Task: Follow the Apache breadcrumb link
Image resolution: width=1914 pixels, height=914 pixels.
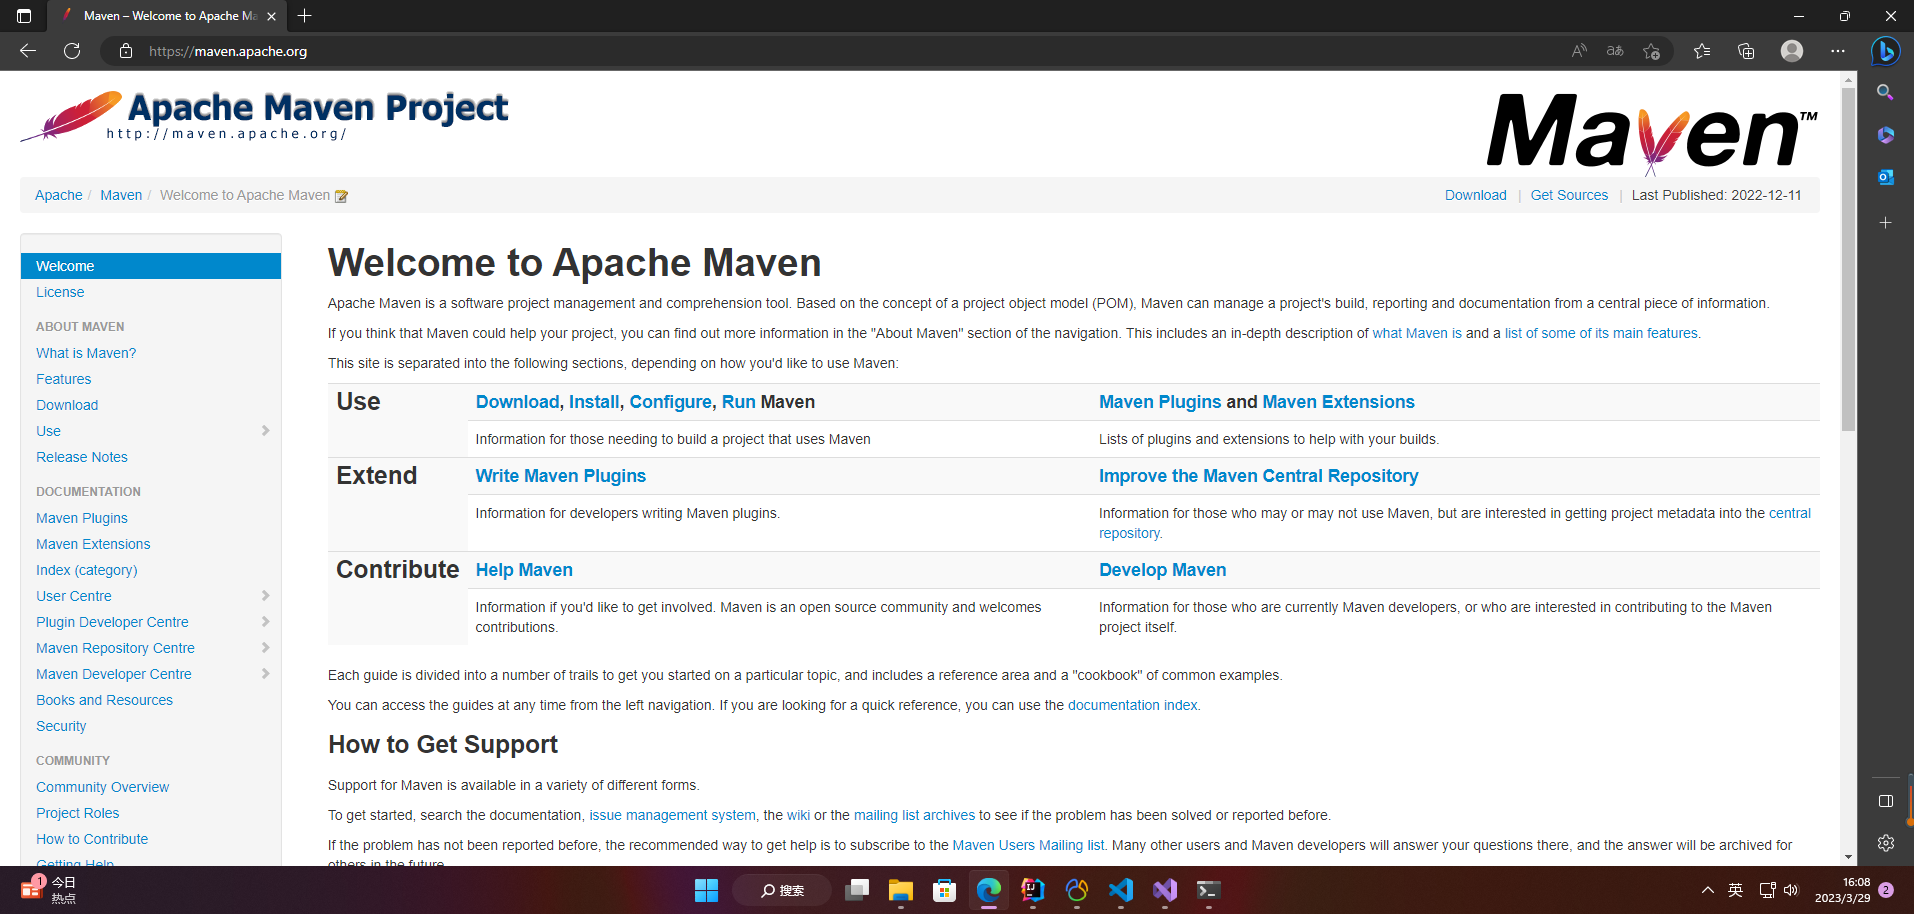Action: [59, 195]
